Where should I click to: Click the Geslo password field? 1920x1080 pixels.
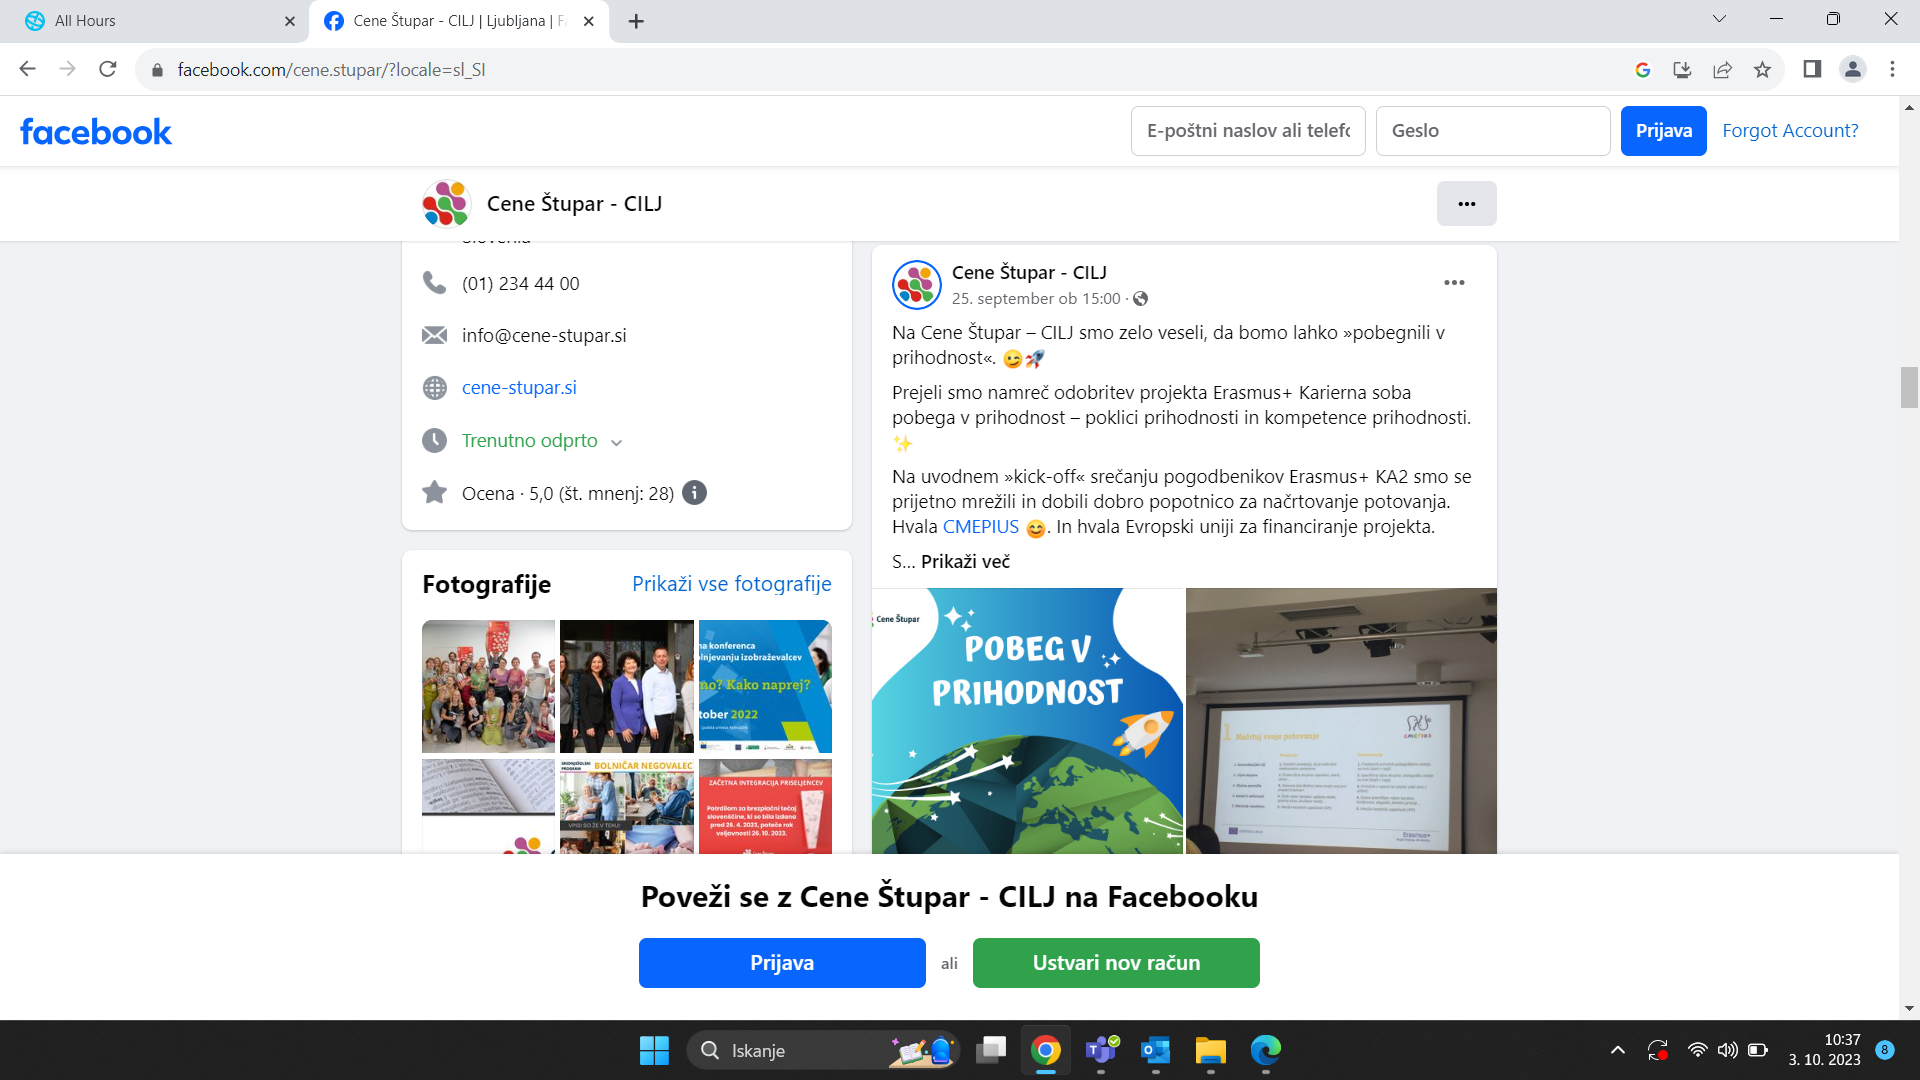point(1492,131)
